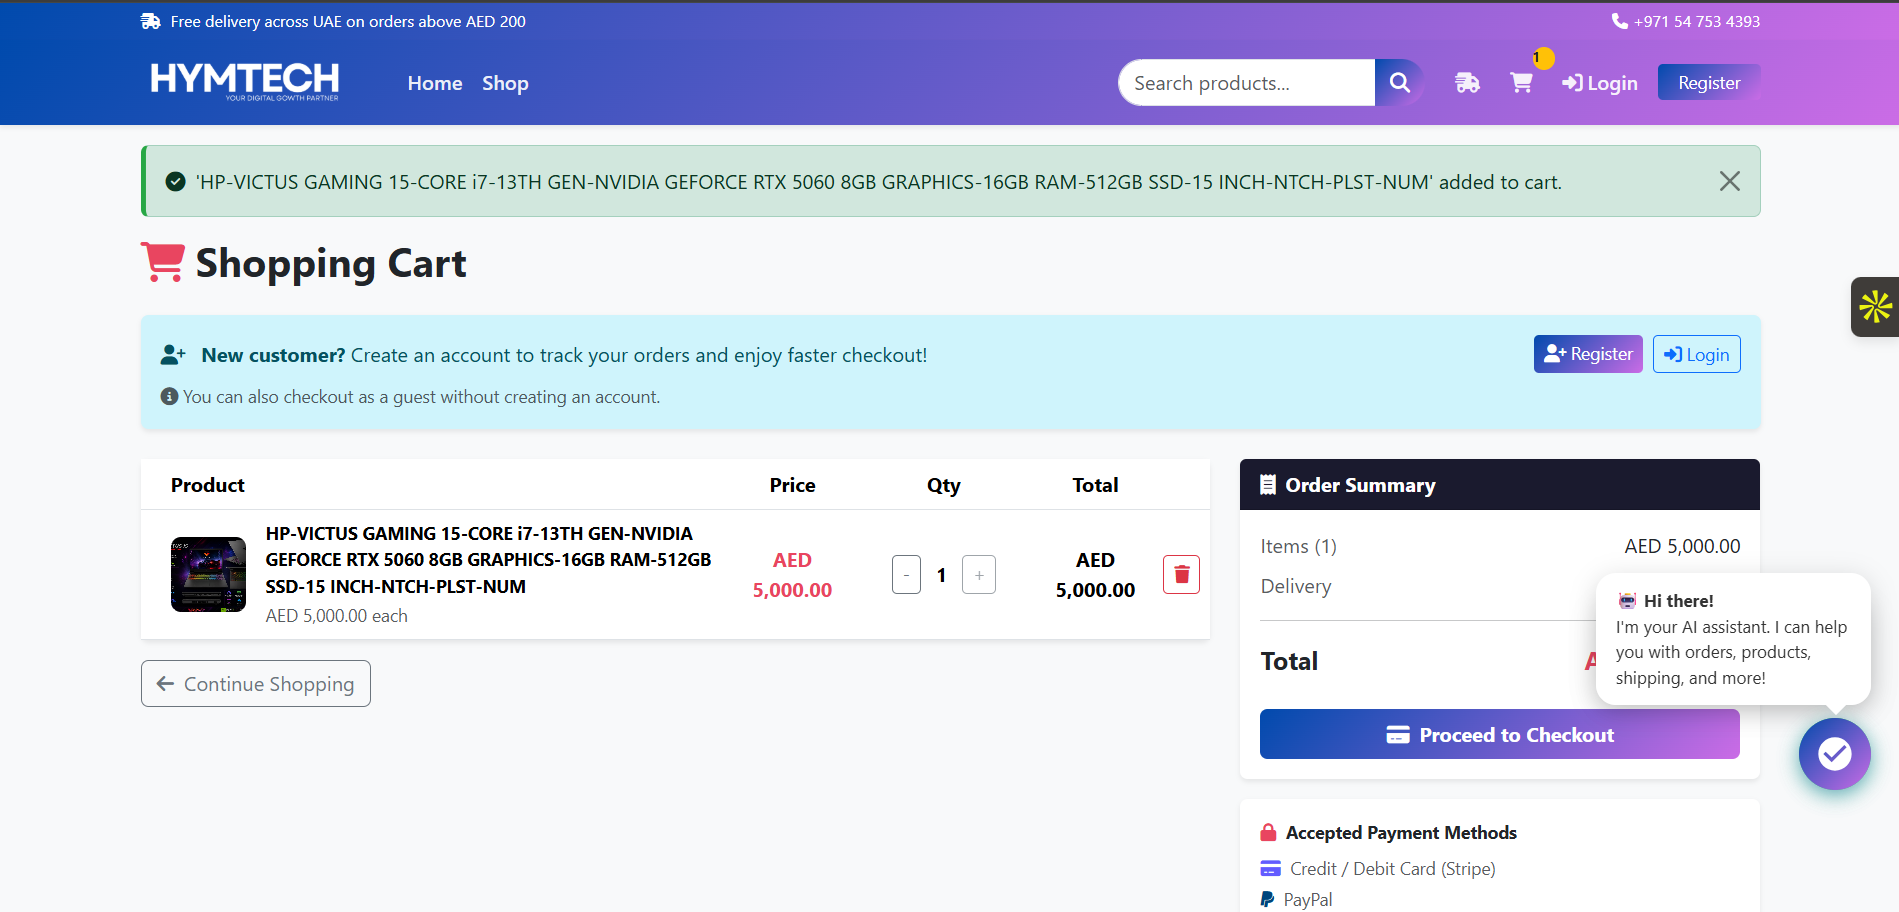Open the AI assistant chat bubble button

(x=1835, y=754)
